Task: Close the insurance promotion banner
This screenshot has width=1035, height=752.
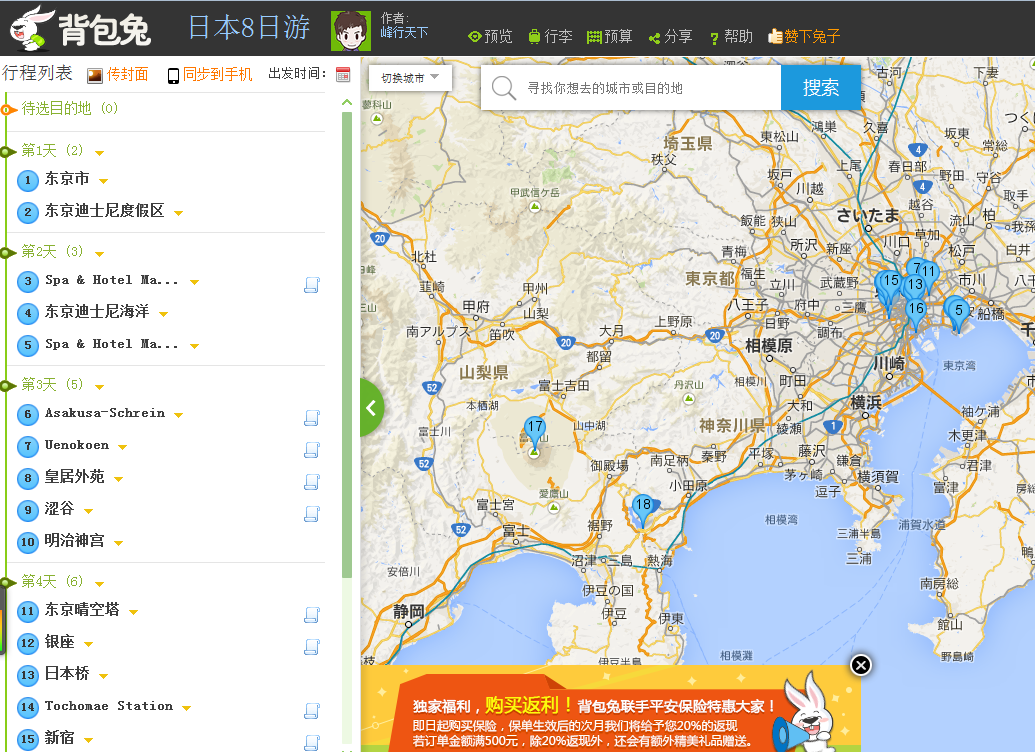Action: pos(861,665)
